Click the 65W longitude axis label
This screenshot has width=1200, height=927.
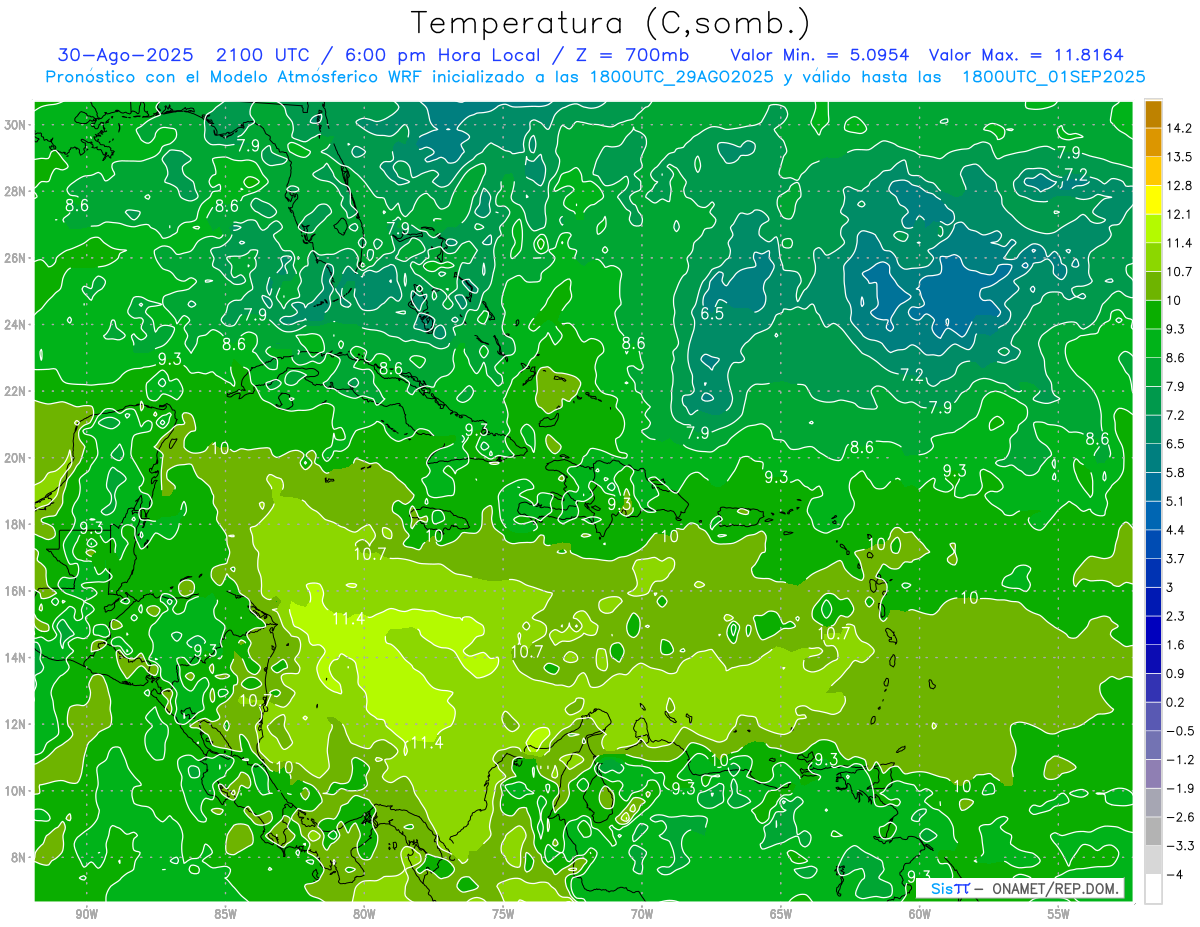tap(781, 914)
